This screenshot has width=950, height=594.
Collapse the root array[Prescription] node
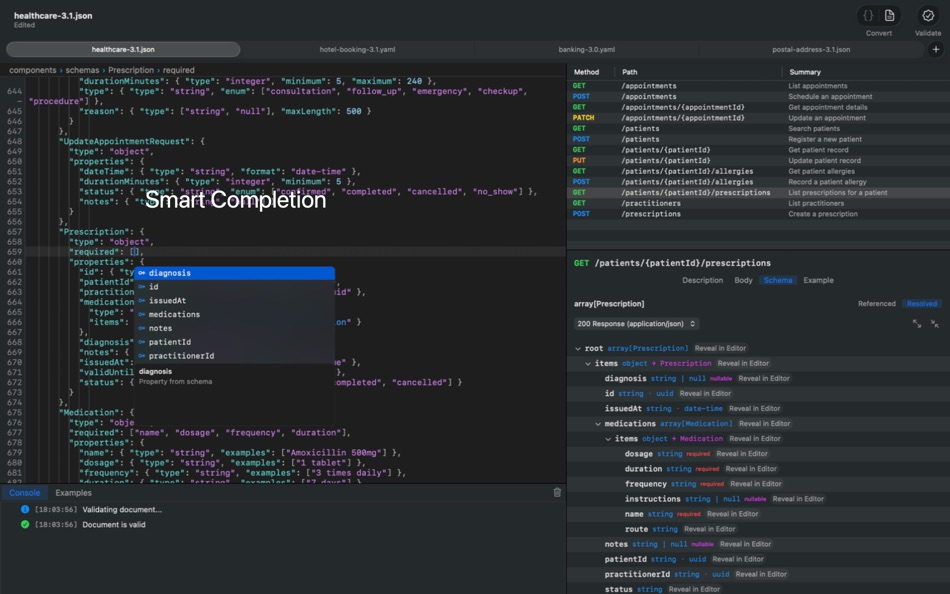tap(578, 347)
